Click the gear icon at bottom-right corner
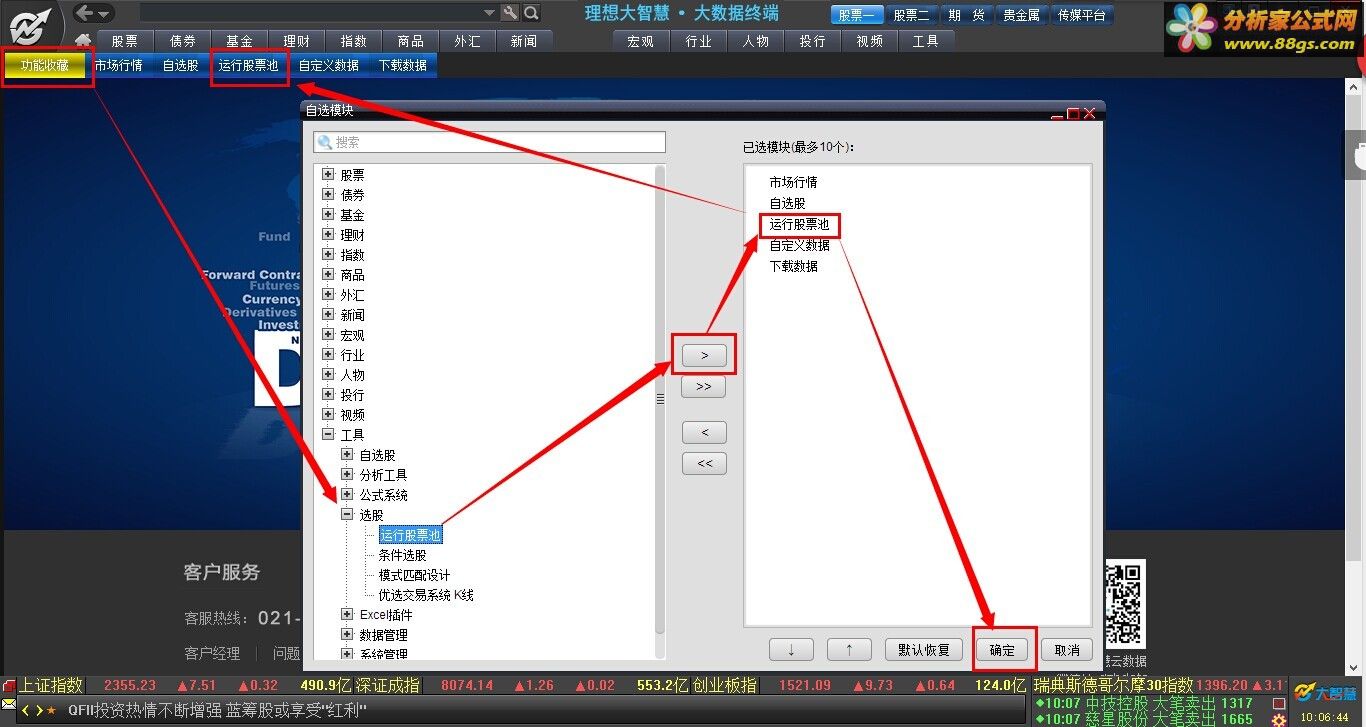 pyautogui.click(x=1278, y=719)
